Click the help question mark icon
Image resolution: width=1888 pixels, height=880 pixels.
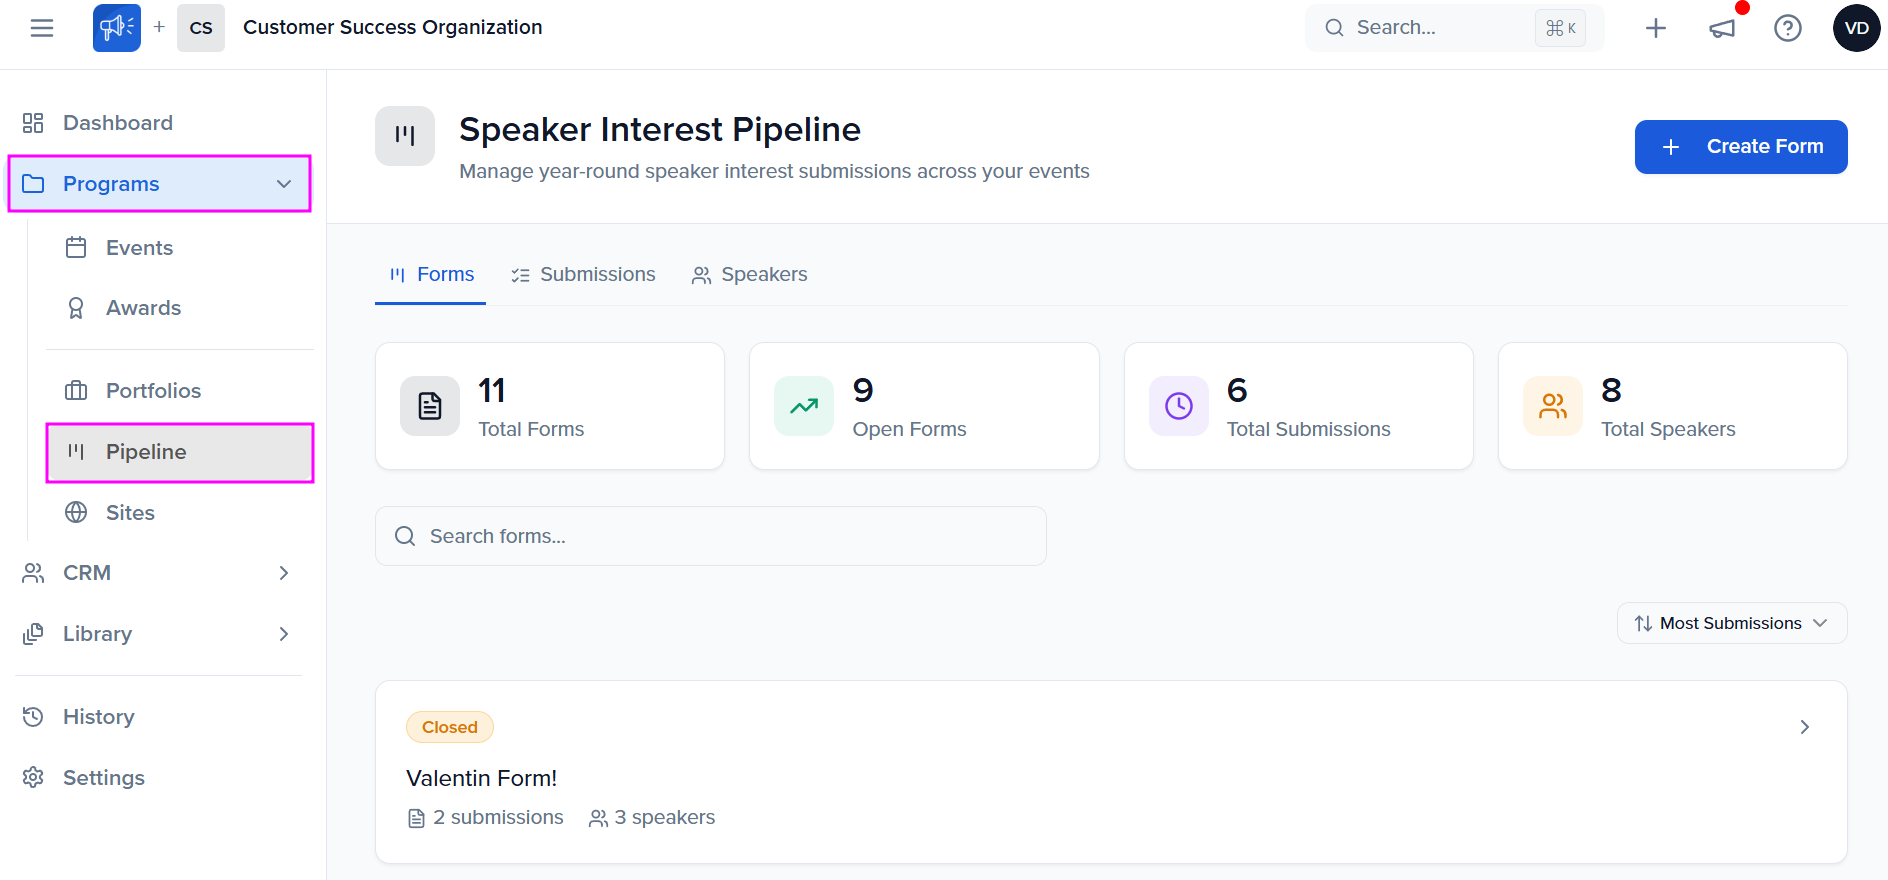[x=1787, y=28]
